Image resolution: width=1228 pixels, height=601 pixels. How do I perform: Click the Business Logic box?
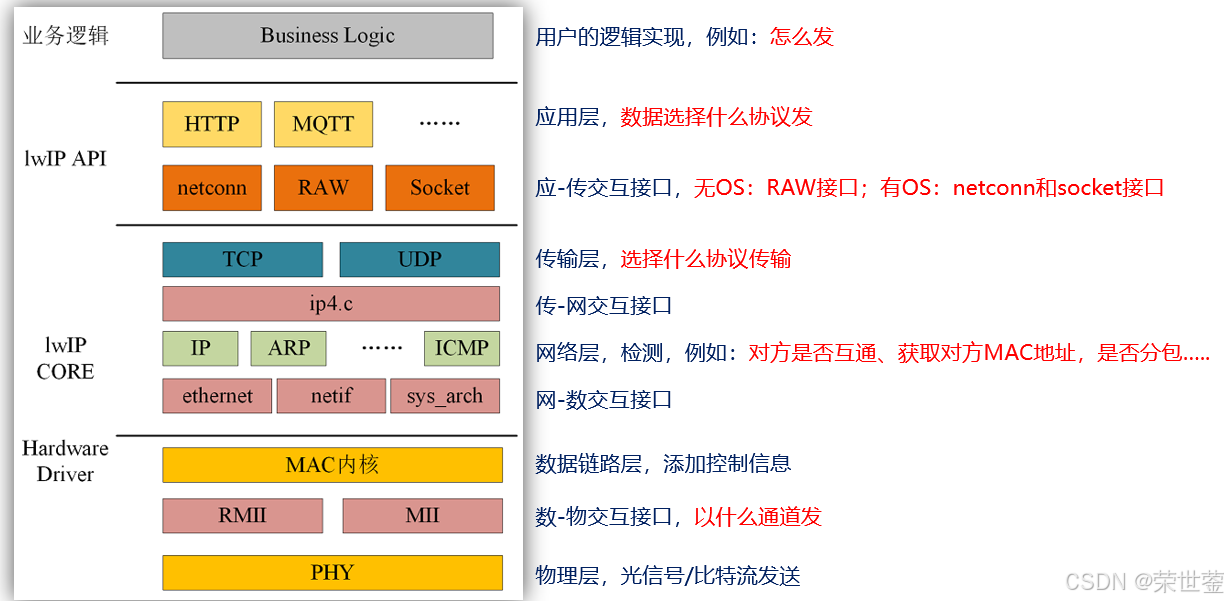[328, 35]
